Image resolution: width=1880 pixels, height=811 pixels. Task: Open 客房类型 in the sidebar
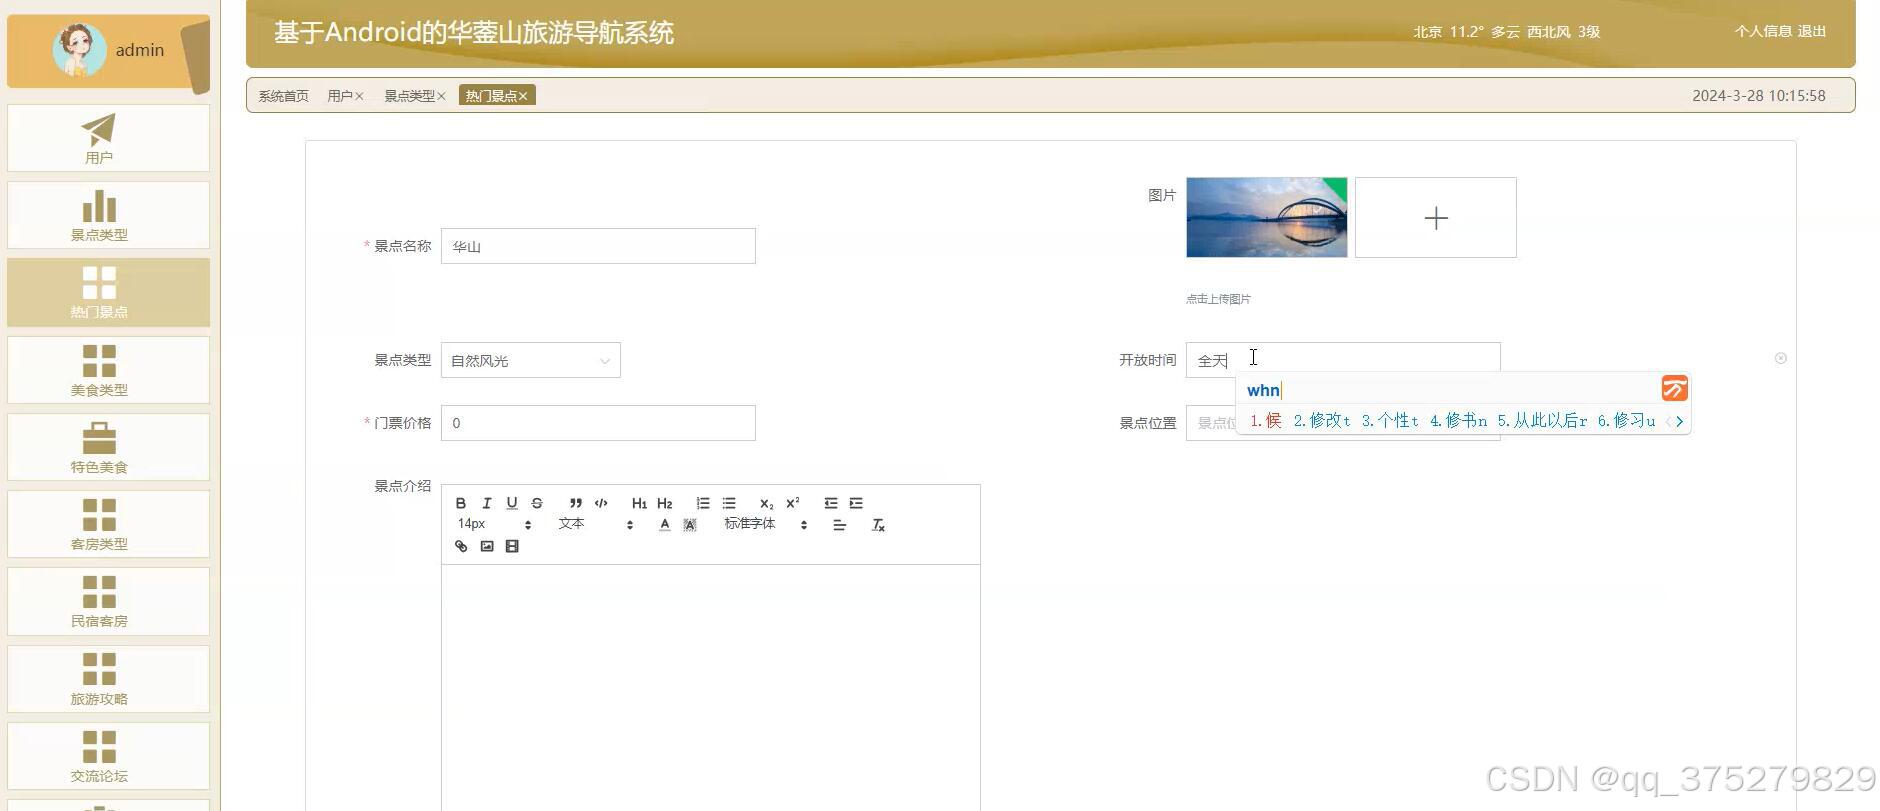pos(108,524)
